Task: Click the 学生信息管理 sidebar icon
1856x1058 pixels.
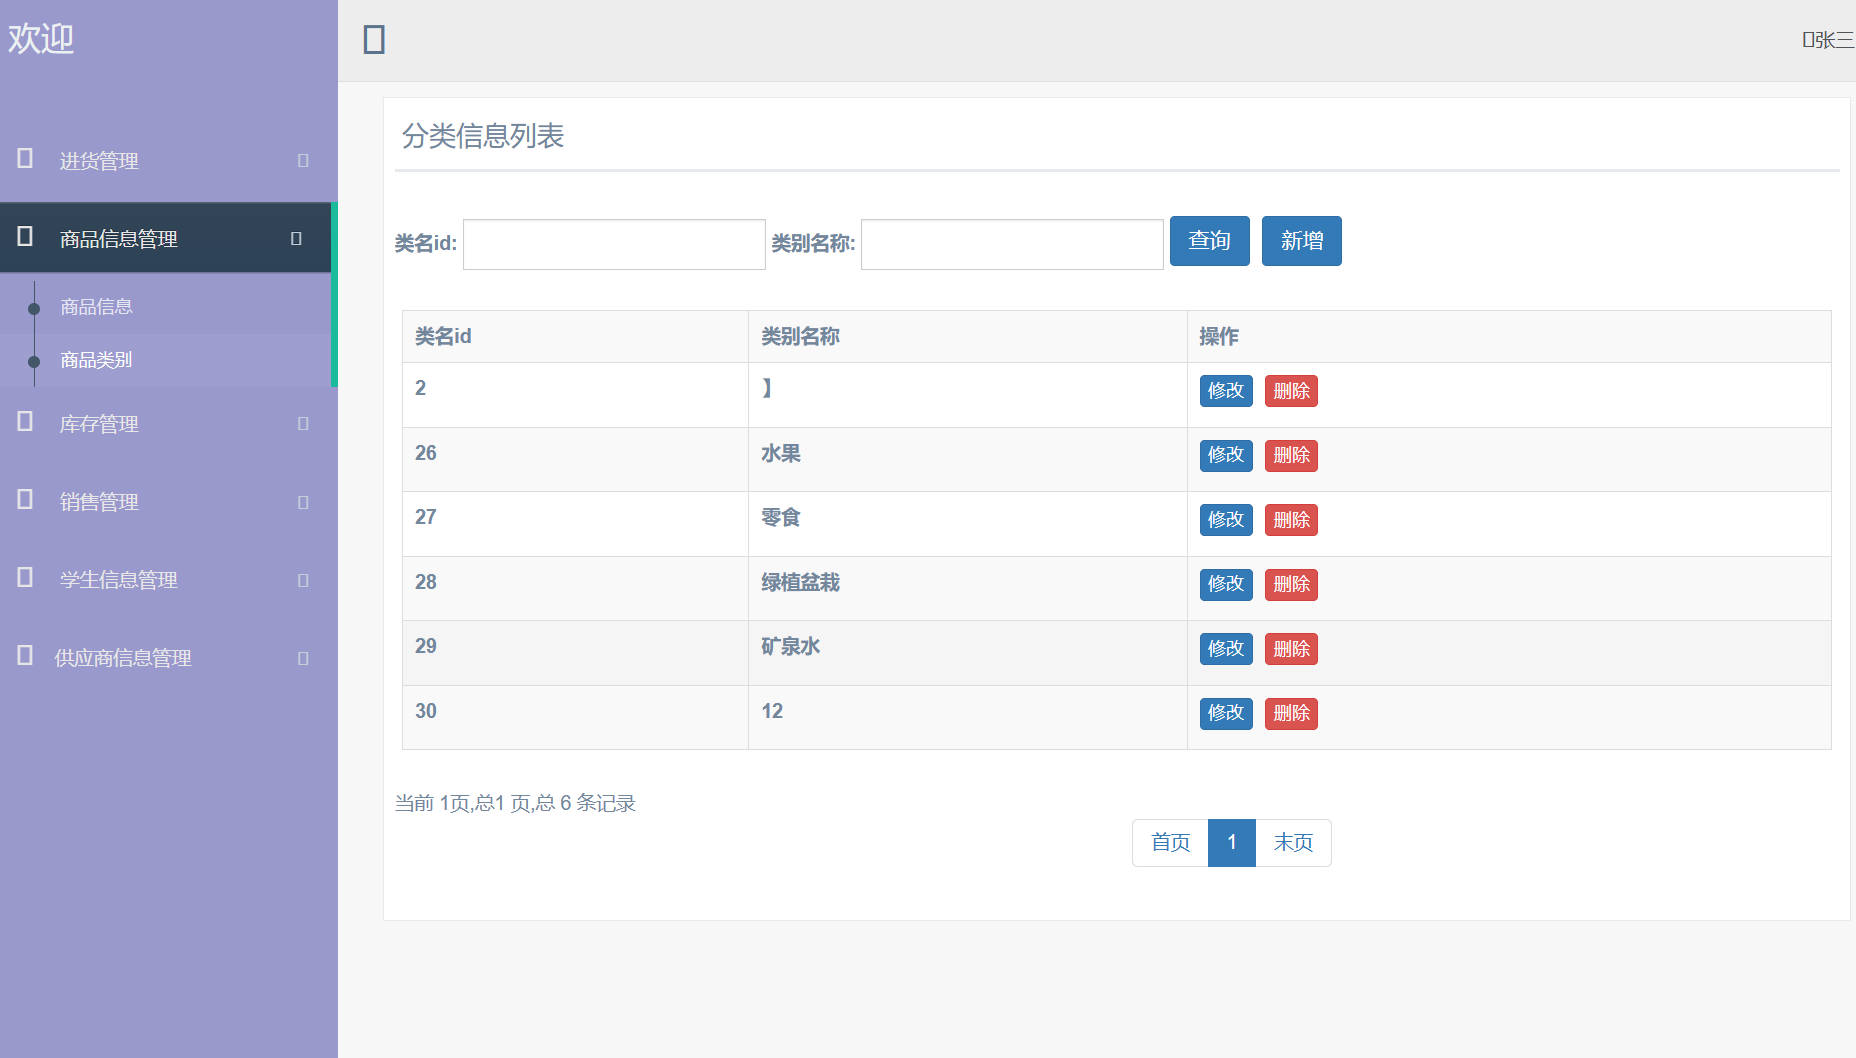Action: pyautogui.click(x=22, y=579)
